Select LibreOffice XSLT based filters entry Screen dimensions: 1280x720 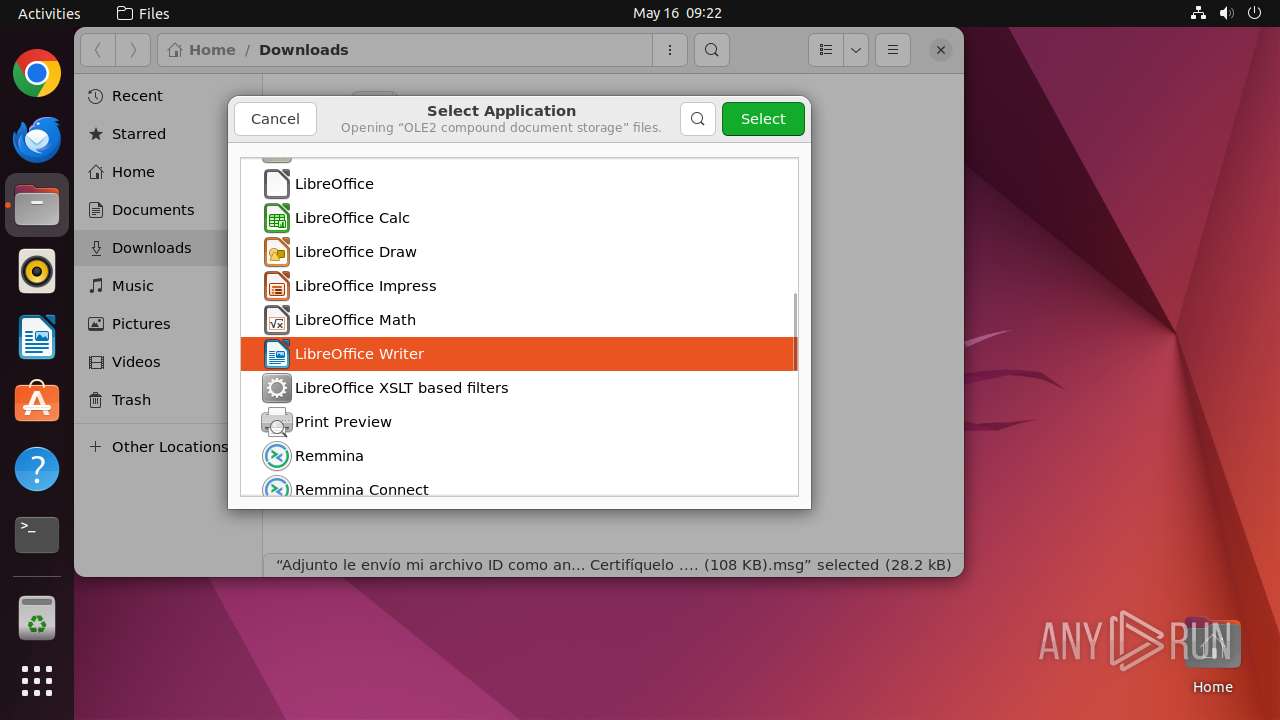click(519, 388)
